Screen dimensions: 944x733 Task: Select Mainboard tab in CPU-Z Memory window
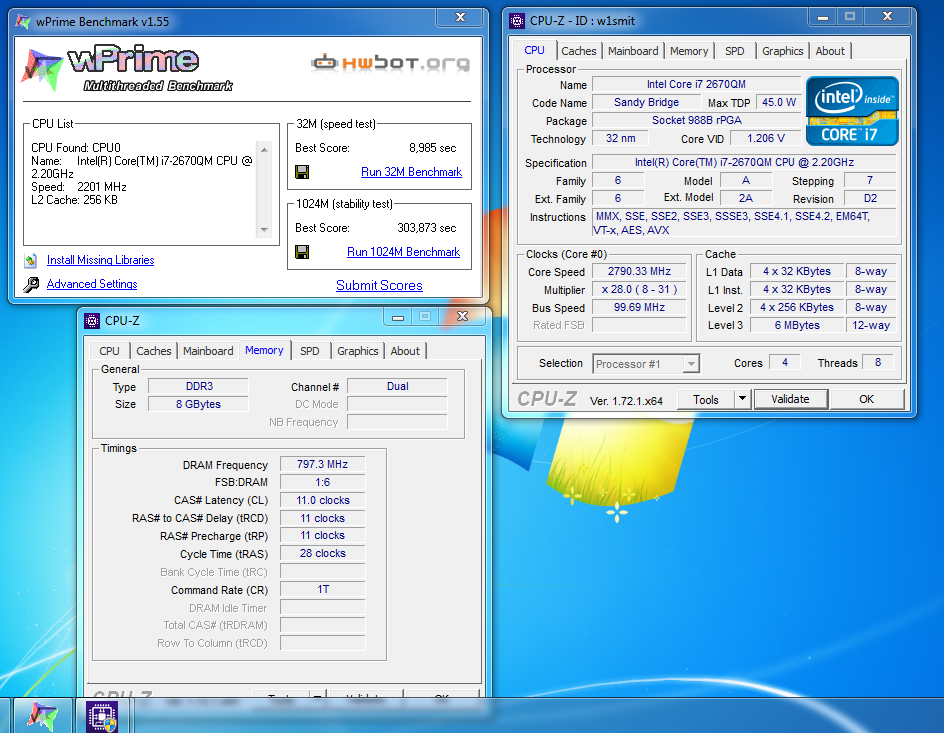coord(208,351)
